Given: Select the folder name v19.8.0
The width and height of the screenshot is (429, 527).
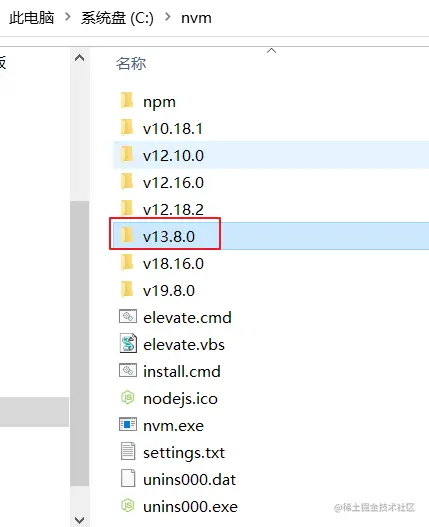Looking at the screenshot, I should 169,290.
